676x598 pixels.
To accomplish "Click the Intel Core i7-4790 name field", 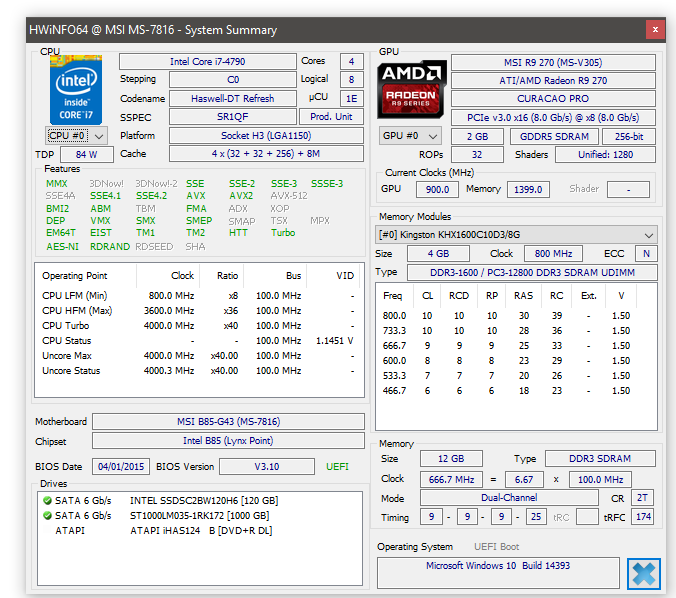I will 208,62.
